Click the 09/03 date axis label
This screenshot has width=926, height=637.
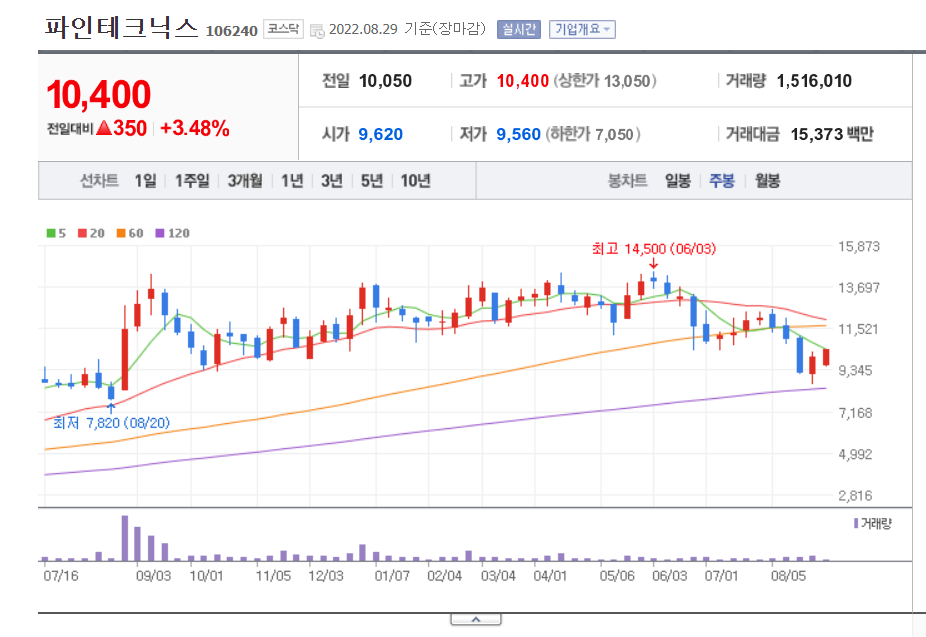coord(154,576)
